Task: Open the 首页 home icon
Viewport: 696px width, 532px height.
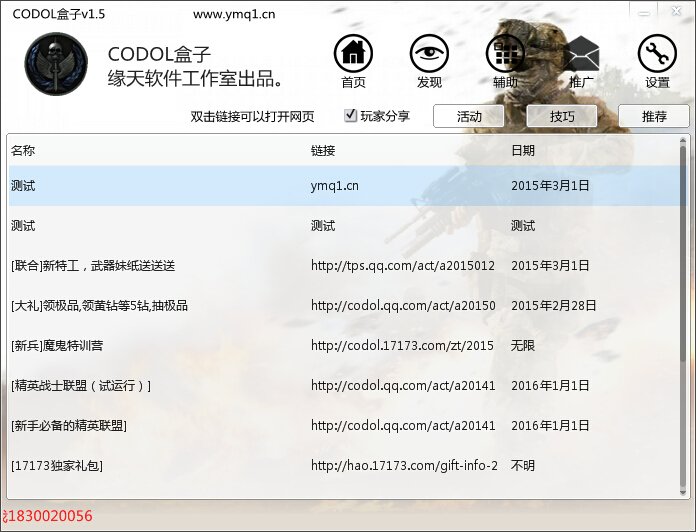Action: pyautogui.click(x=353, y=54)
